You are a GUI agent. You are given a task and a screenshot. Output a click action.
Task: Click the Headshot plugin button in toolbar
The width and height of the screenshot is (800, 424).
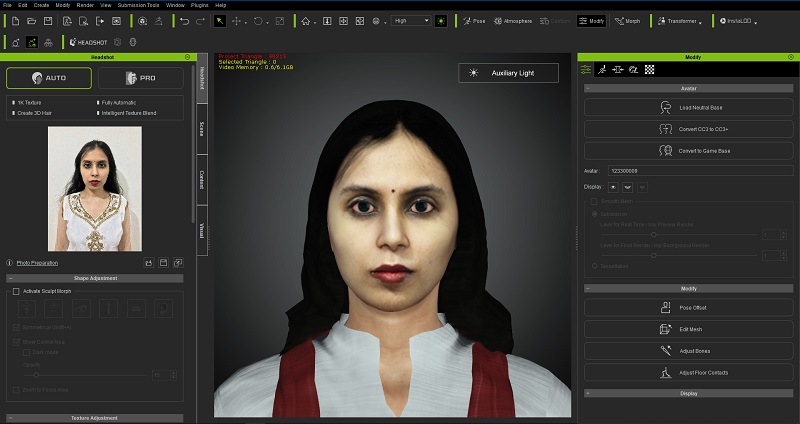86,42
